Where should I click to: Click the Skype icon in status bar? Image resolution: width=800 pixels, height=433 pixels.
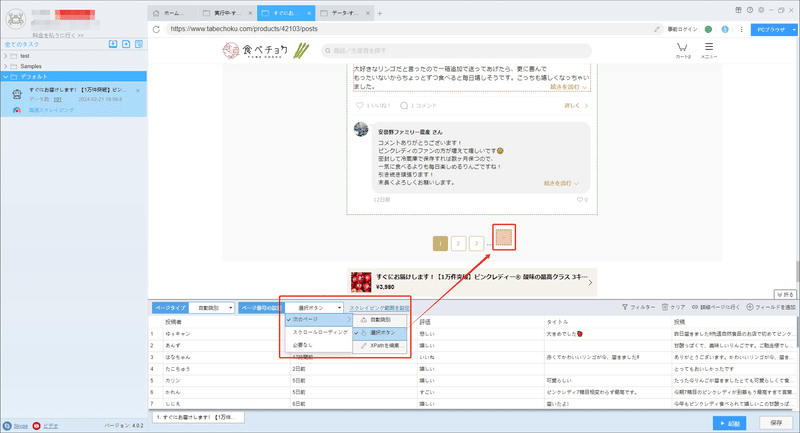point(7,426)
